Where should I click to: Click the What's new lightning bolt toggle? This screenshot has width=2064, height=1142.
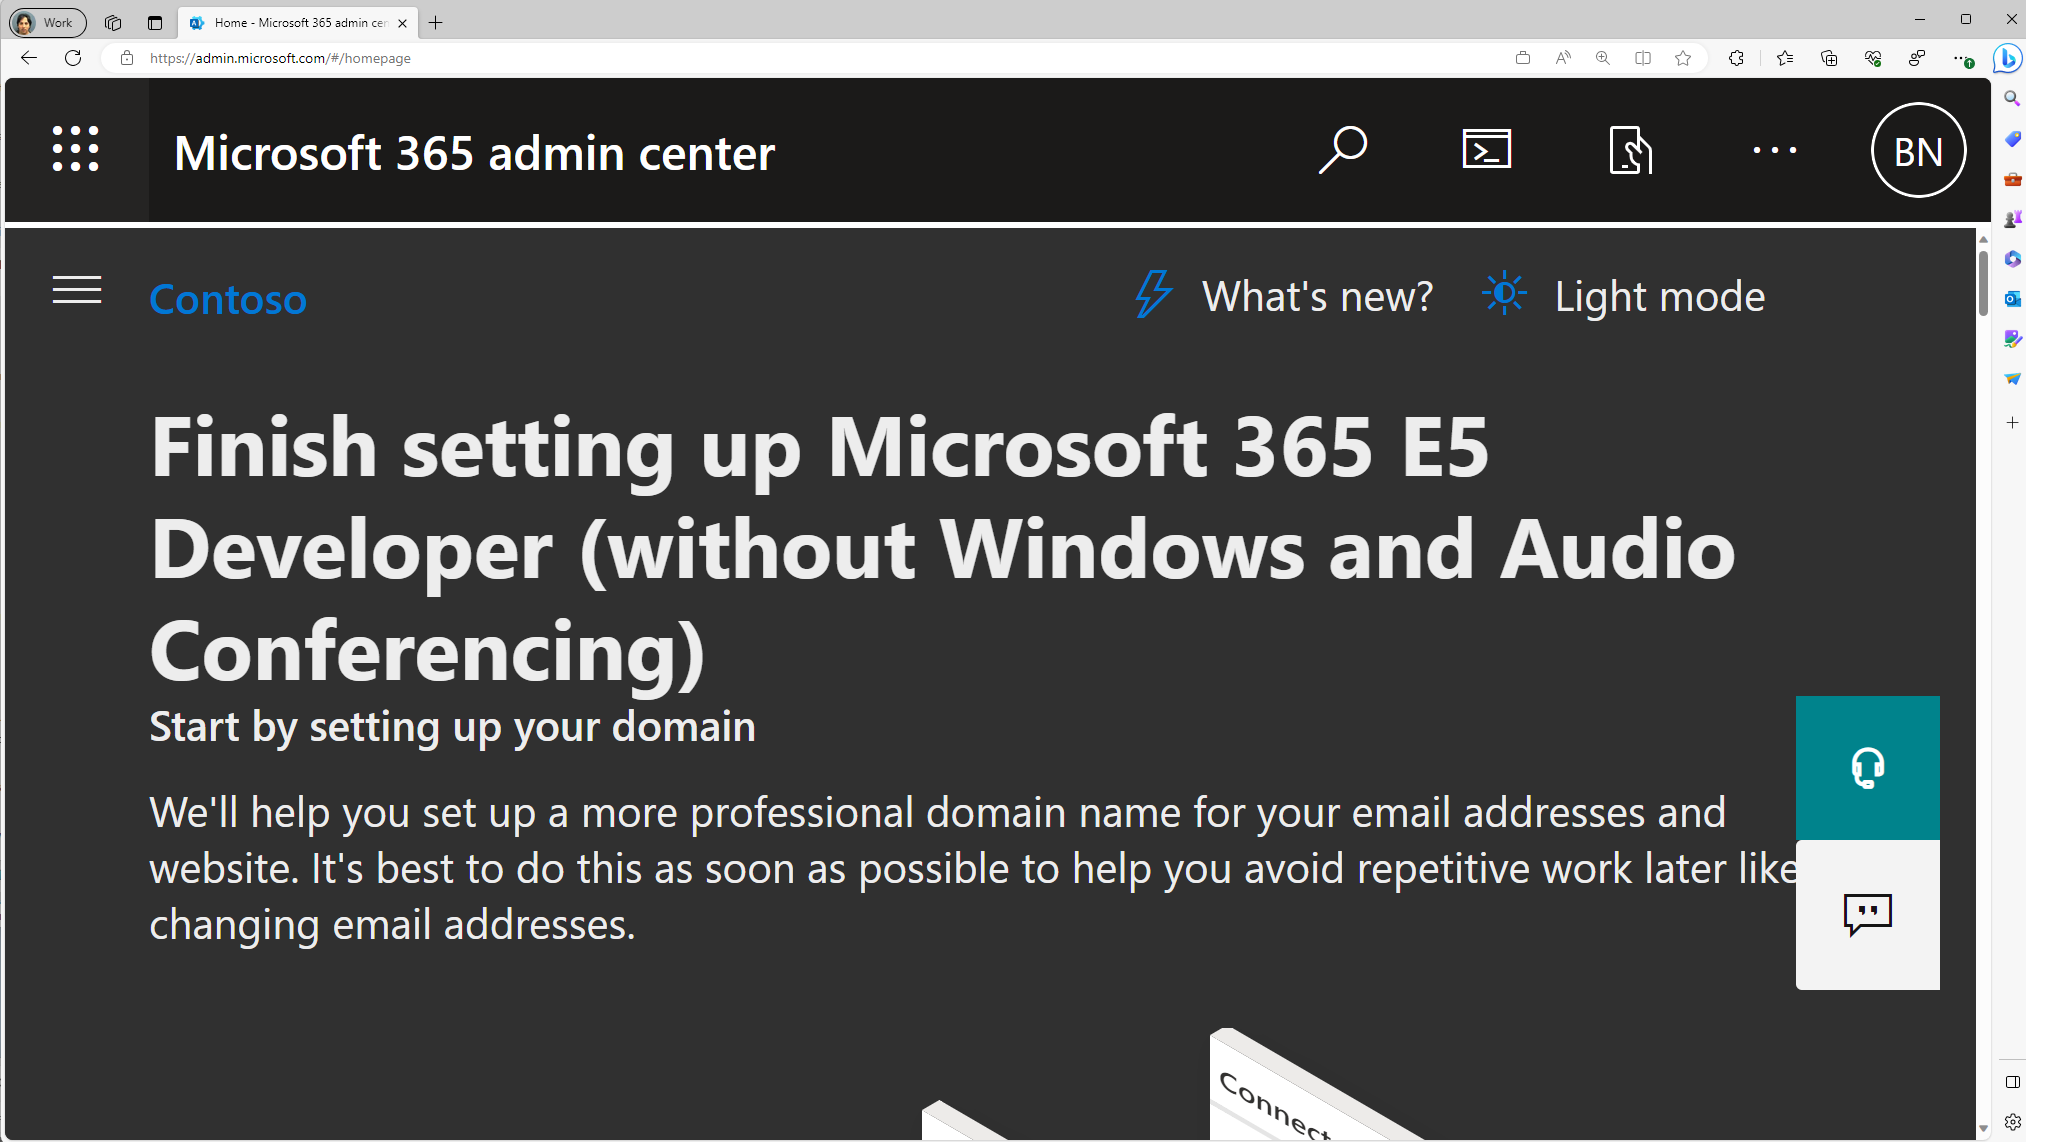click(1153, 294)
